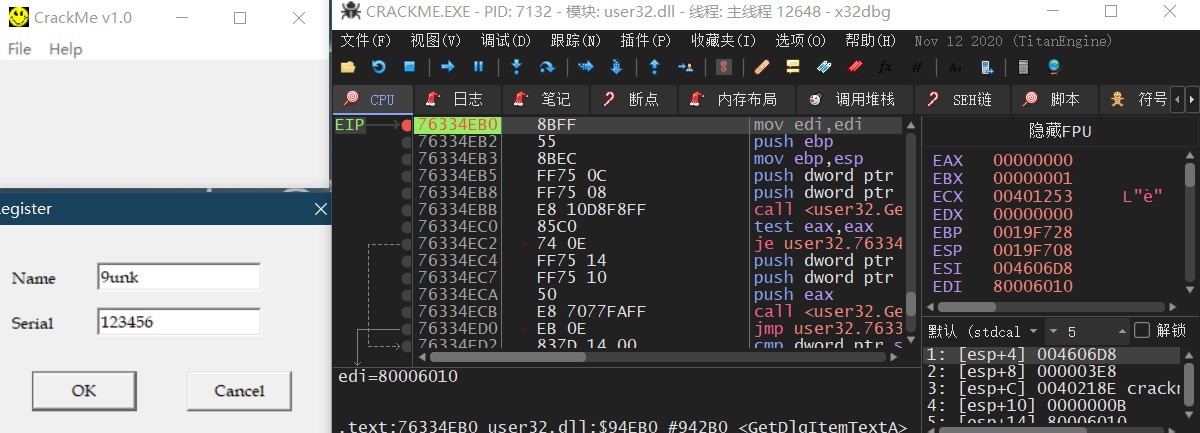This screenshot has height=433, width=1200.
Task: Click the Serial input field
Action: [x=179, y=322]
